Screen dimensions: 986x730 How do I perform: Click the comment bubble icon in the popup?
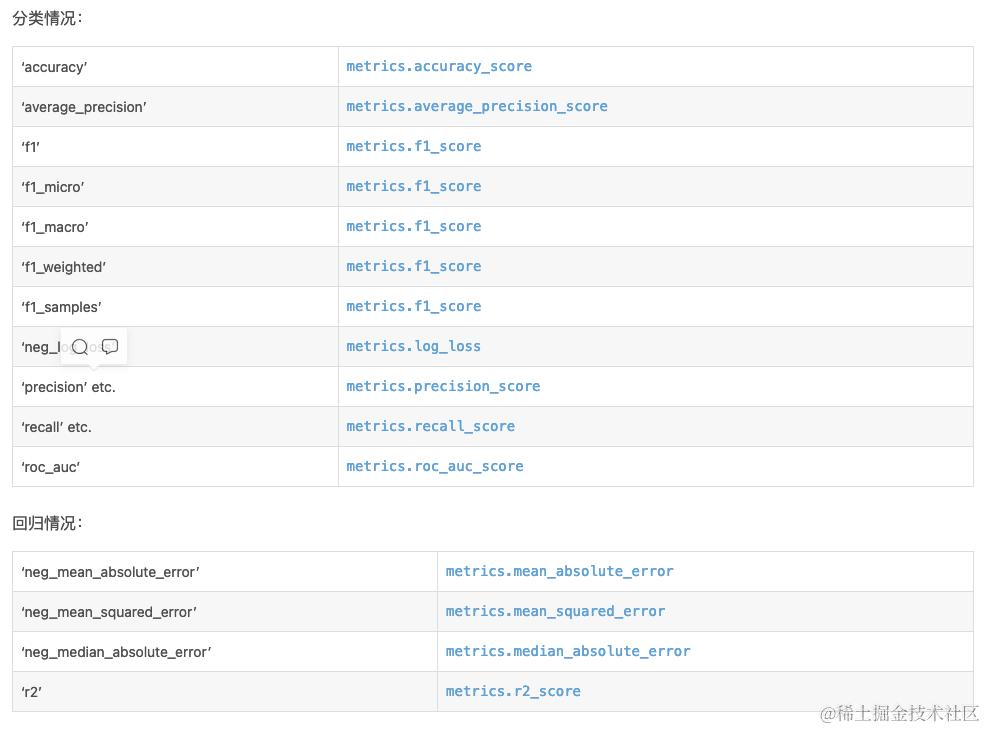(110, 346)
